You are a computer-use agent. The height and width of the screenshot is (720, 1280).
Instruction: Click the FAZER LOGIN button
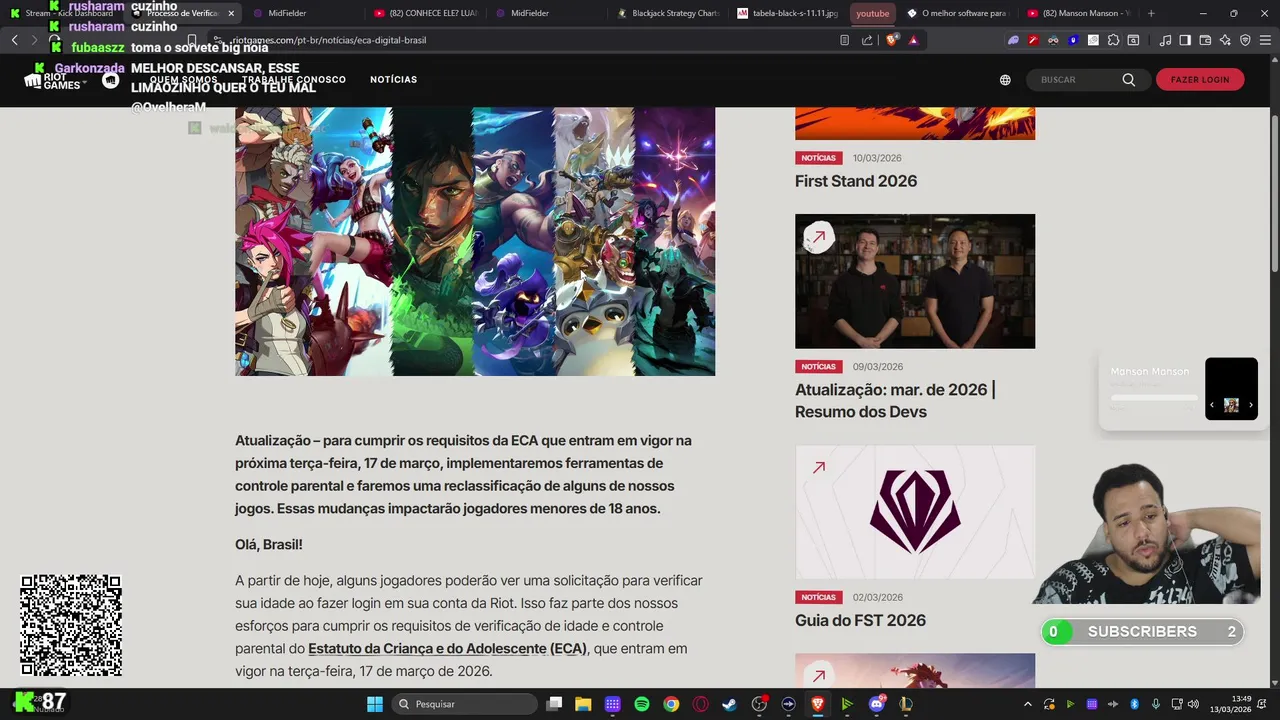(x=1200, y=80)
